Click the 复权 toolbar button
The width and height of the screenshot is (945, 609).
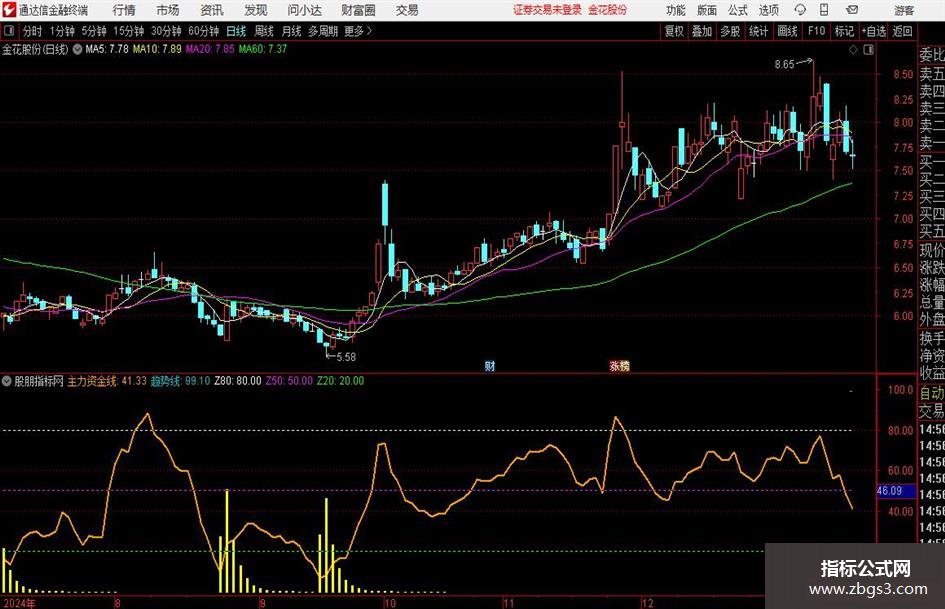[674, 31]
